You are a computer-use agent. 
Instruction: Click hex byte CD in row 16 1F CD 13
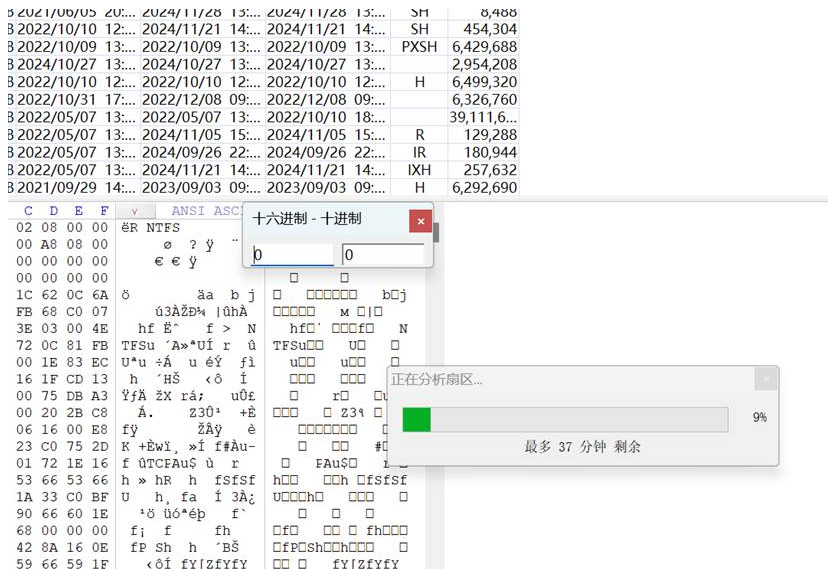point(74,379)
